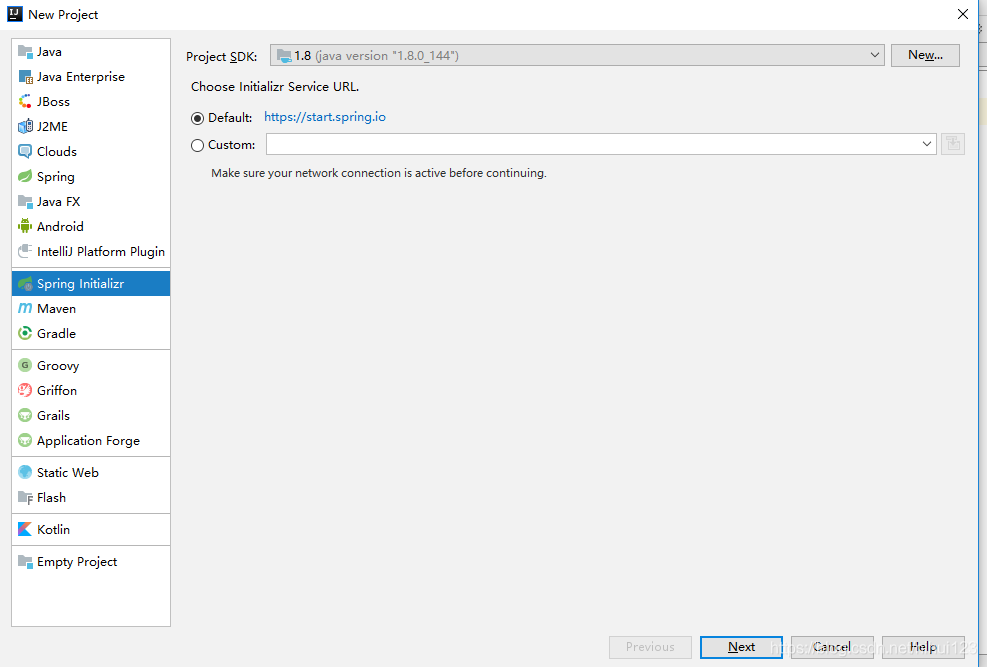Click the Spring leaf icon

point(25,176)
